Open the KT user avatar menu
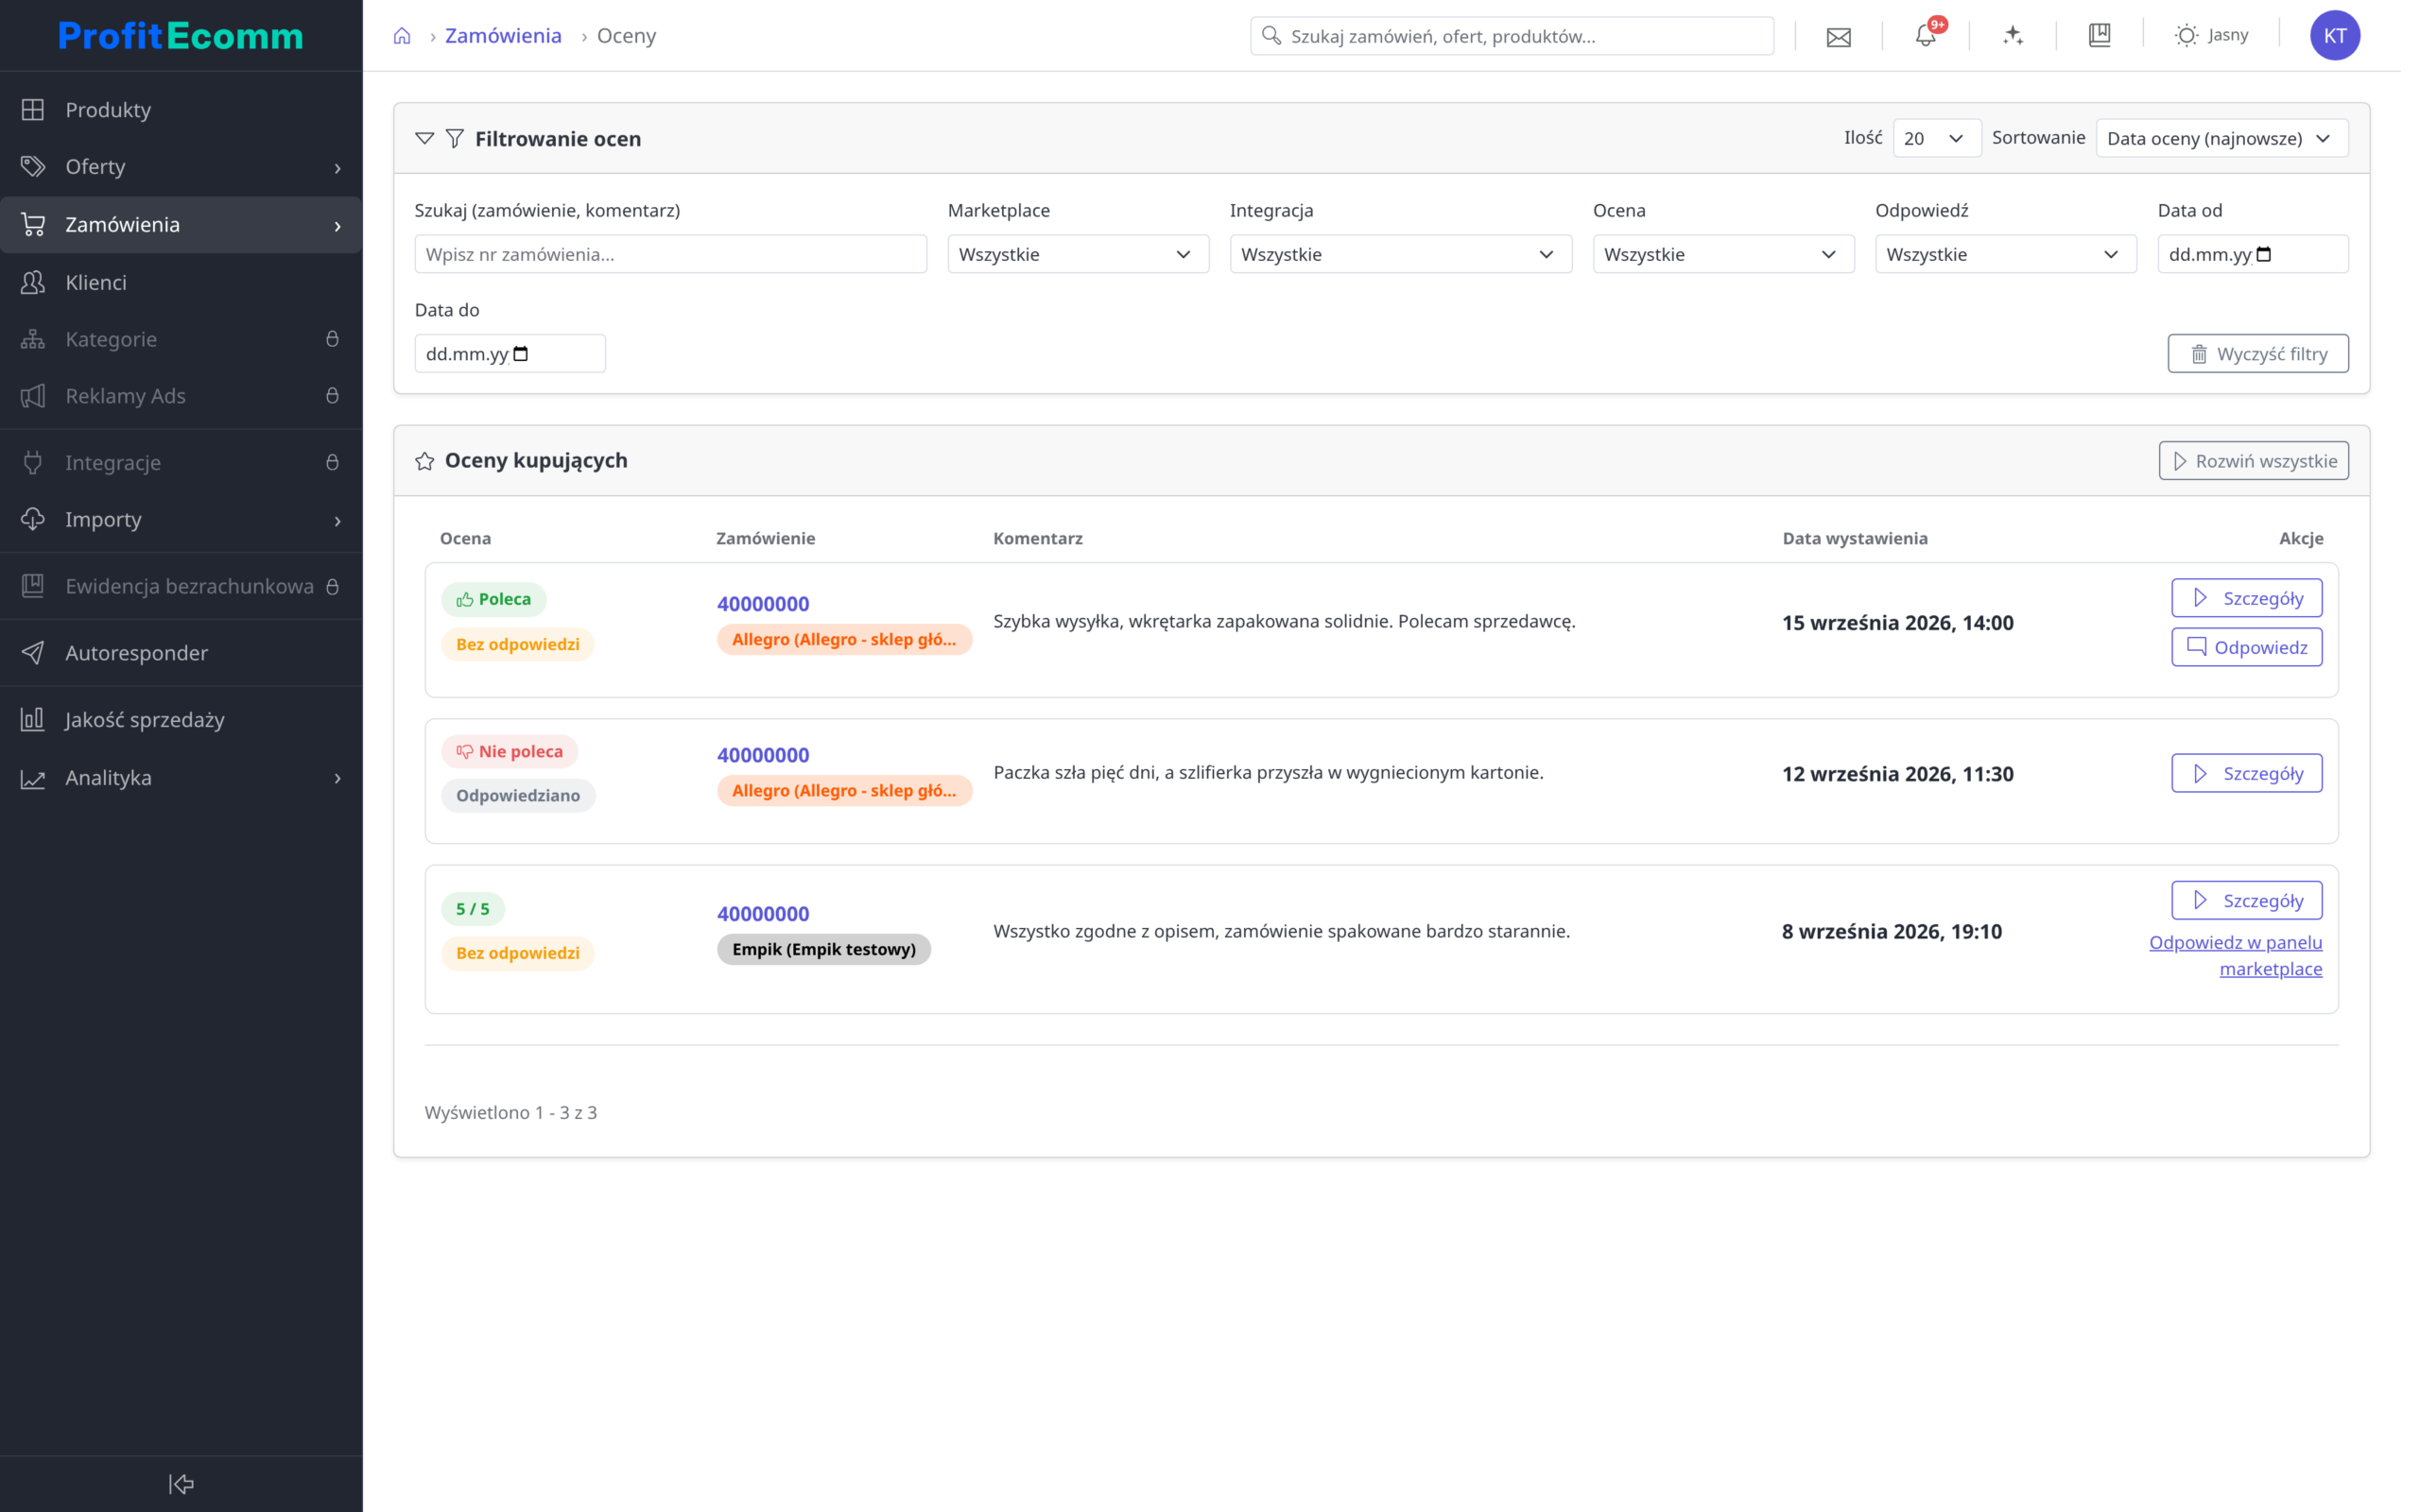The image size is (2420, 1512). click(2334, 36)
